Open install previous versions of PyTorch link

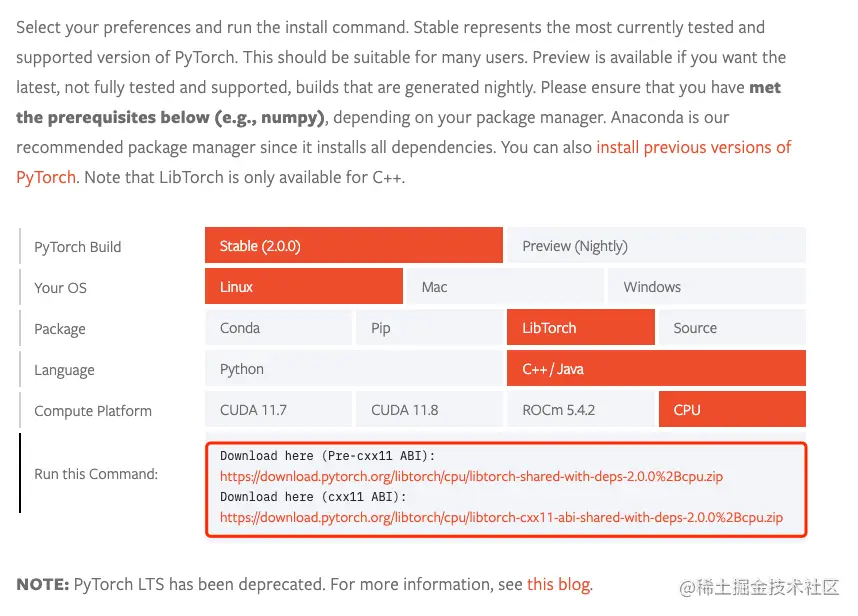click(693, 148)
